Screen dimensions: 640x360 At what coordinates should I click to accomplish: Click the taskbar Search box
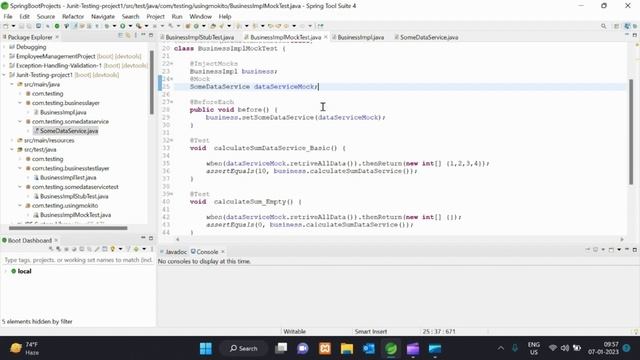(x=243, y=349)
